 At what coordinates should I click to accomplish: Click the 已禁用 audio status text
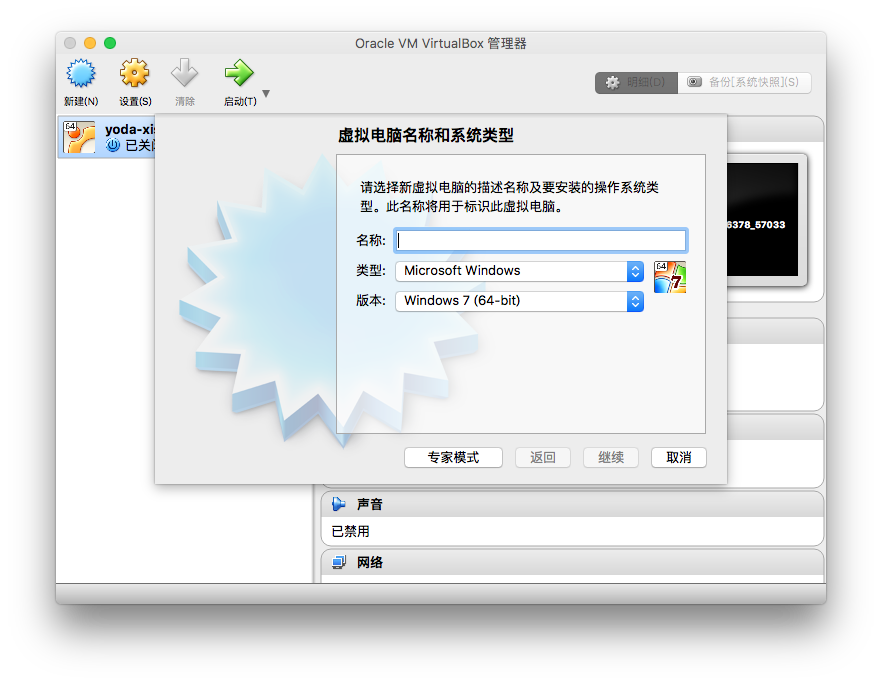[350, 532]
